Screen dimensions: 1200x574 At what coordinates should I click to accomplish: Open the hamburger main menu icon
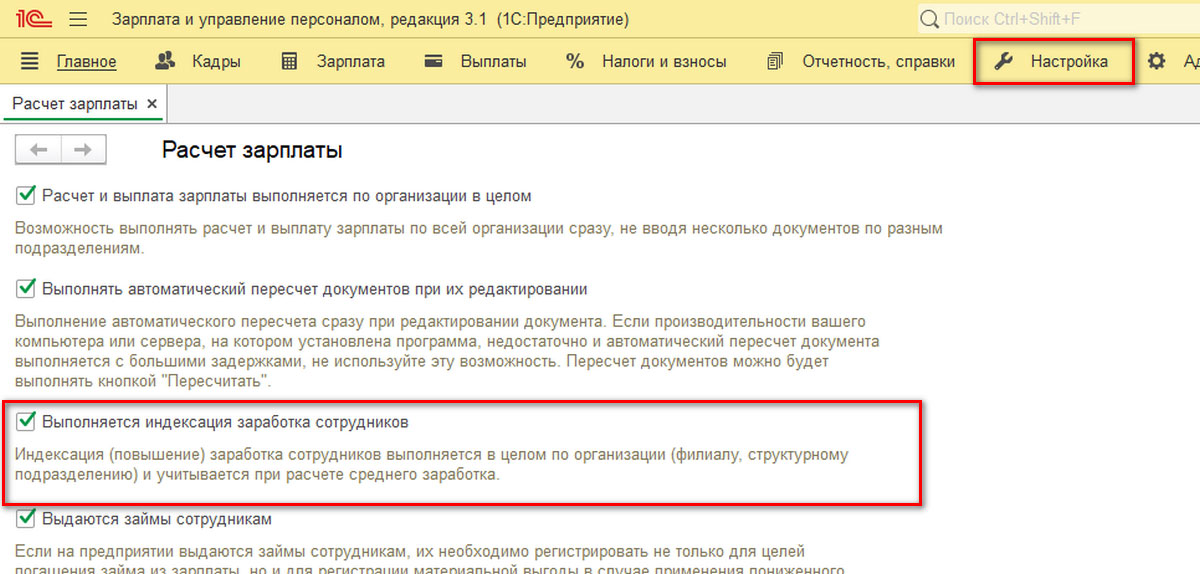[x=79, y=19]
